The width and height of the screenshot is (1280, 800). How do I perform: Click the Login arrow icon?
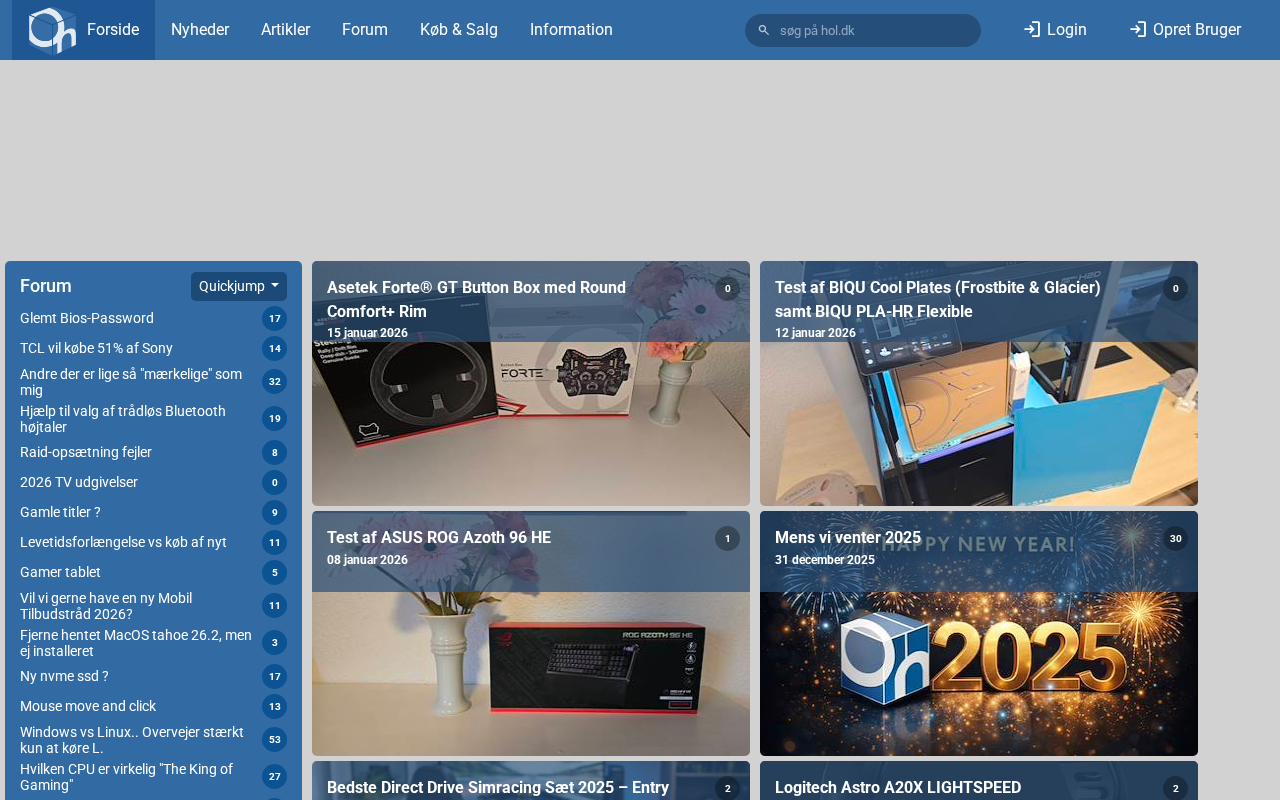point(1032,29)
